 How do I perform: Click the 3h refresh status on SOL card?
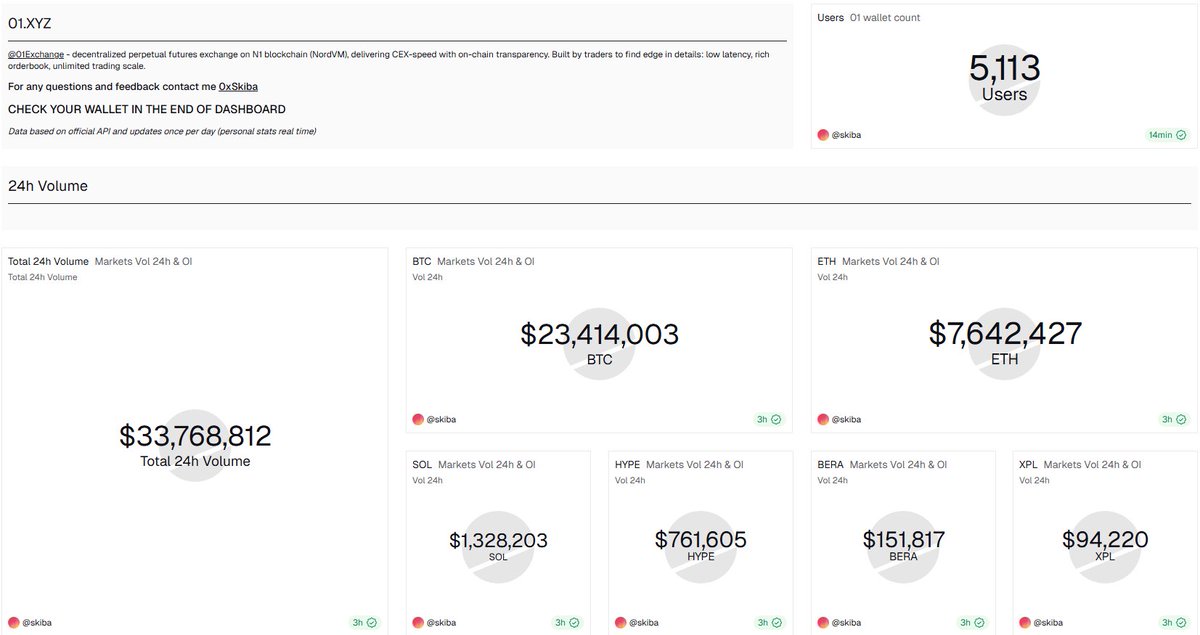pos(566,622)
